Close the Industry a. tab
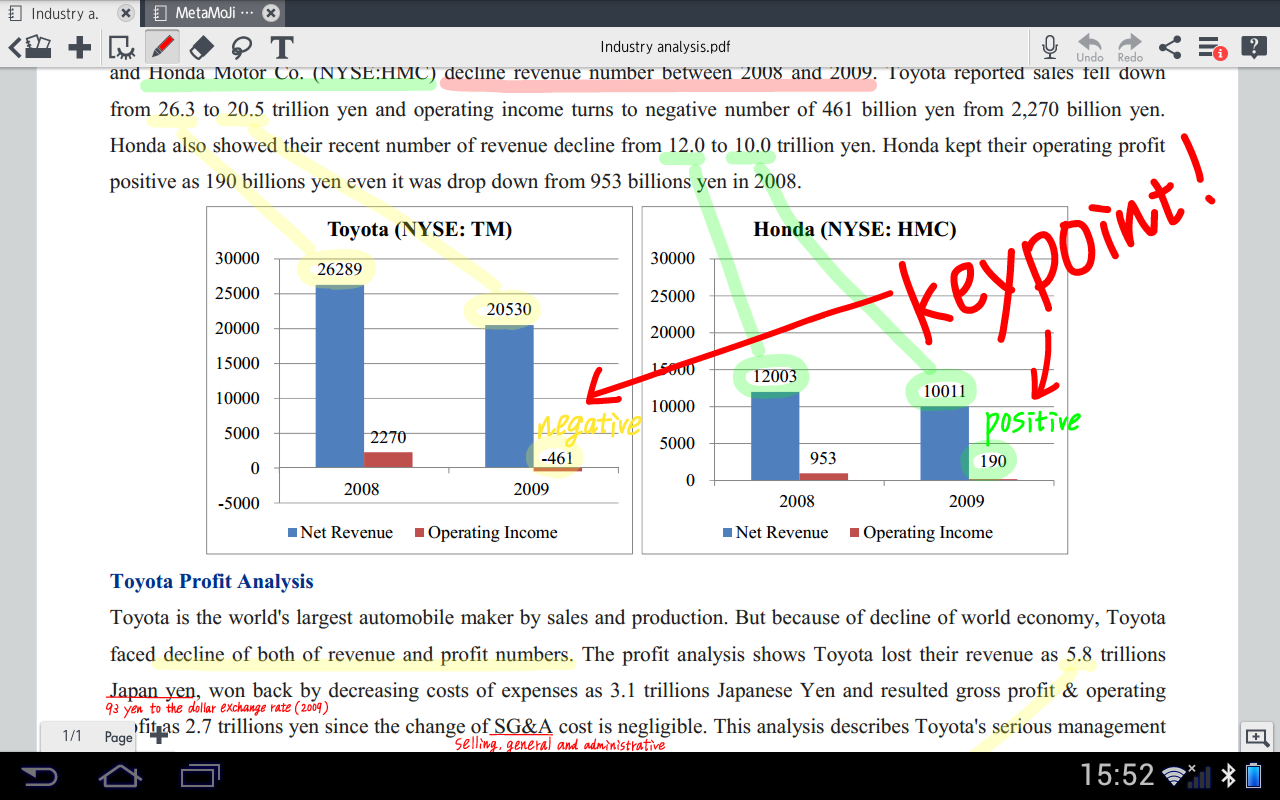 [x=125, y=14]
